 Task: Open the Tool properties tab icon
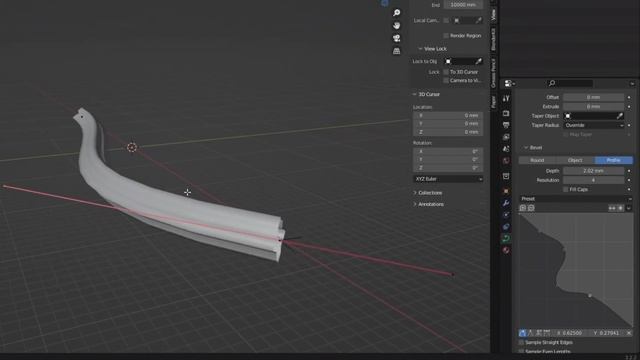[x=506, y=98]
